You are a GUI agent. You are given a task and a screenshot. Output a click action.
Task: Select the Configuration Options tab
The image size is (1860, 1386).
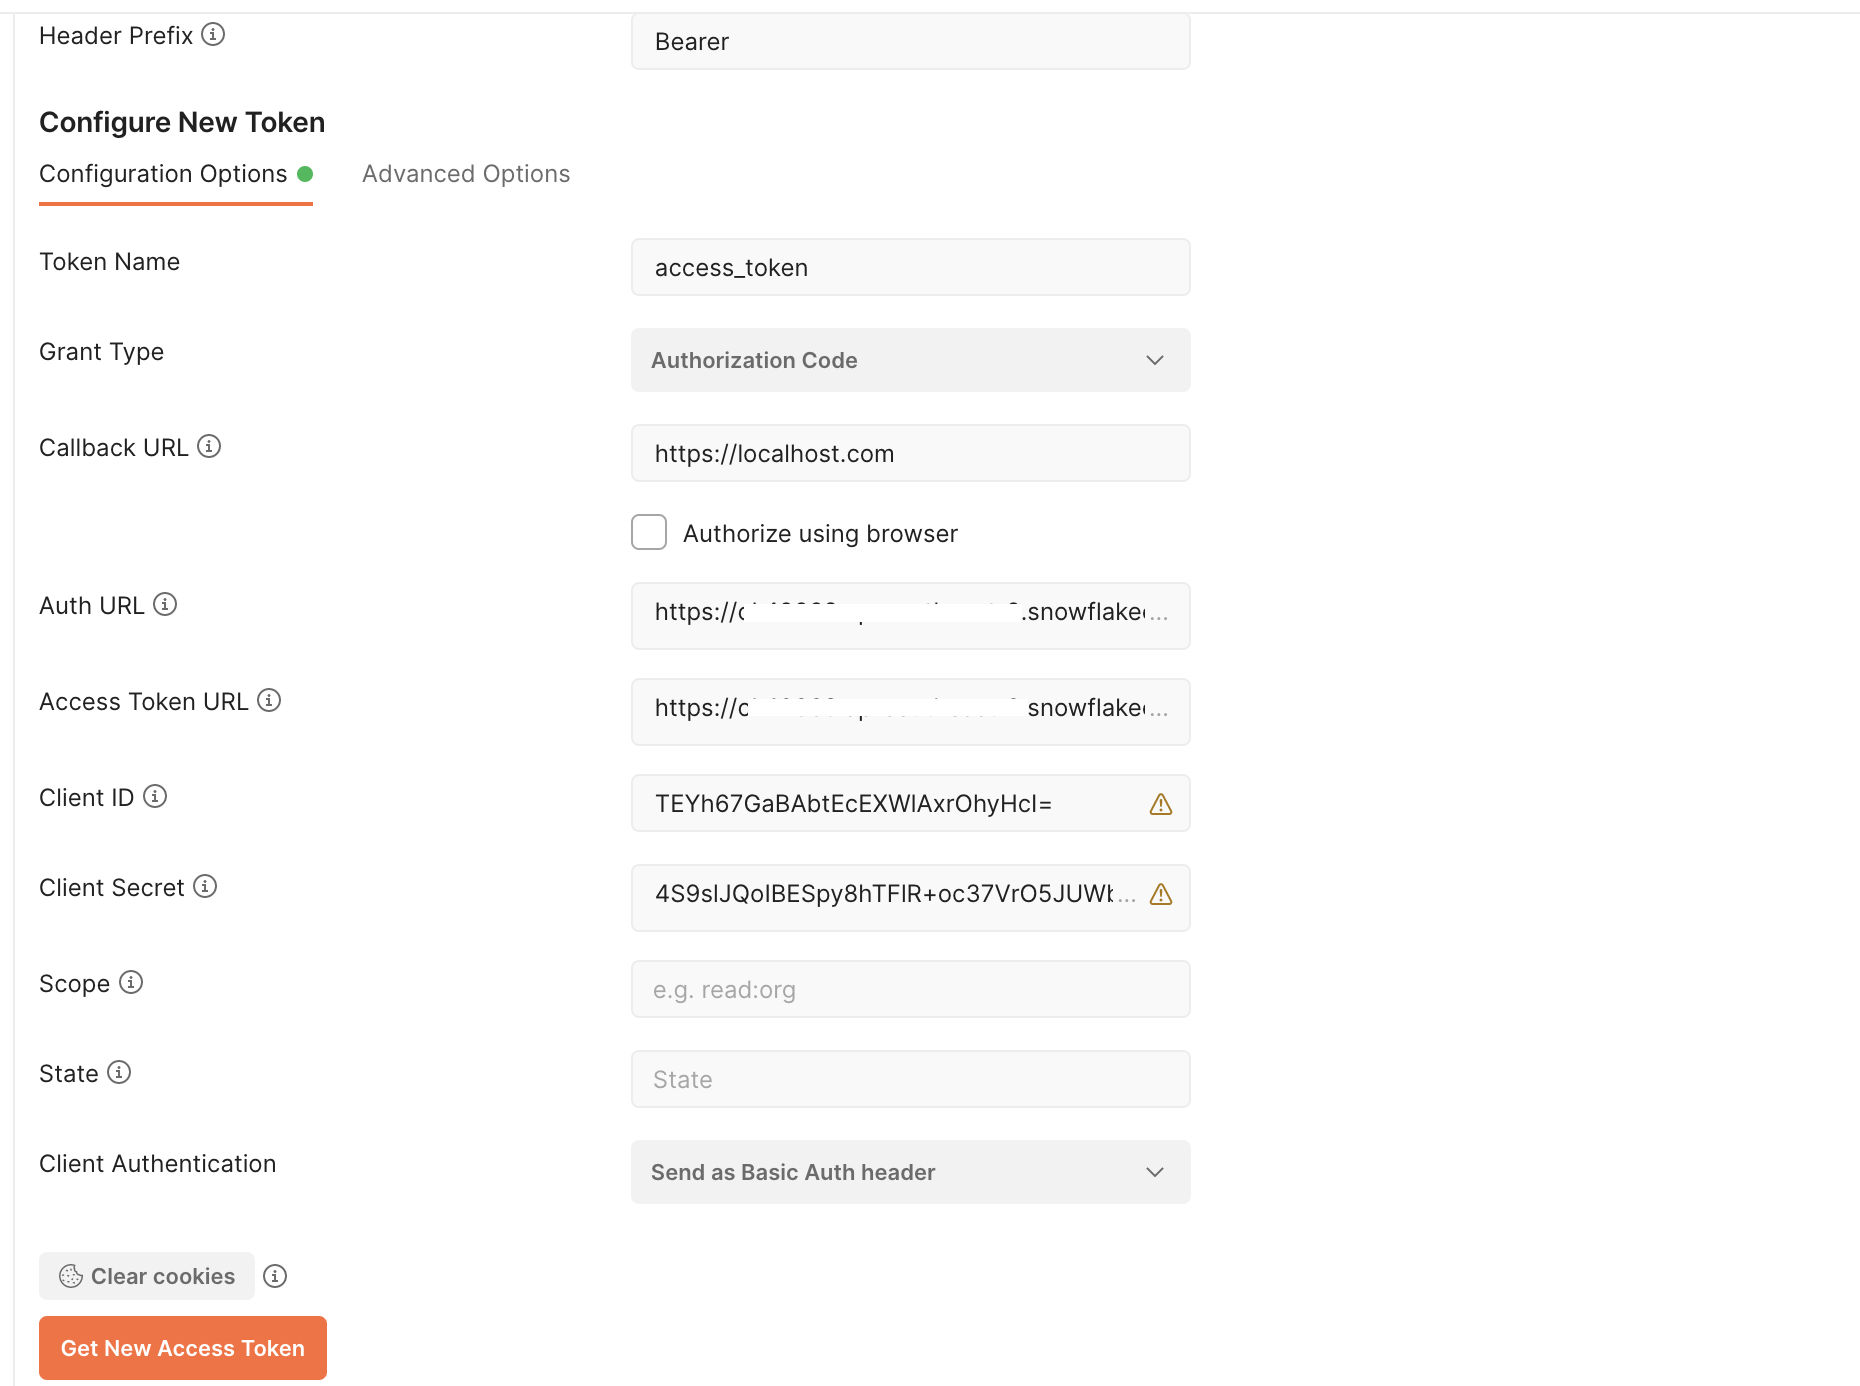point(164,173)
